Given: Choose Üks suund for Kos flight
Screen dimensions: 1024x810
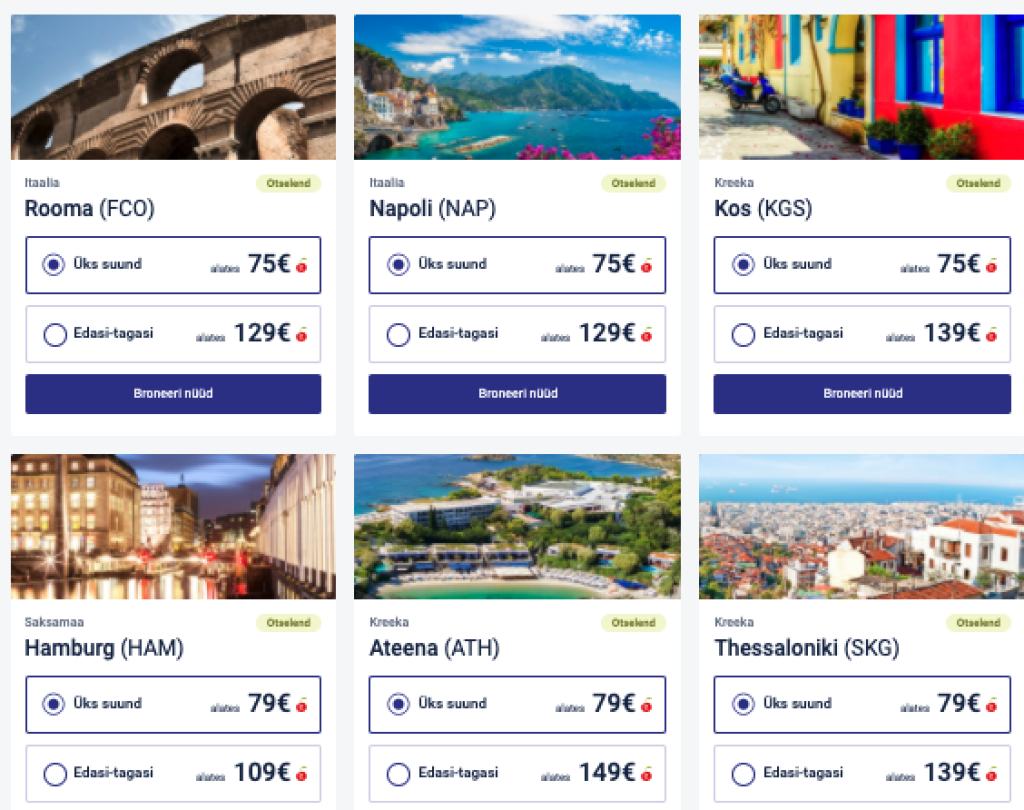Looking at the screenshot, I should [743, 265].
